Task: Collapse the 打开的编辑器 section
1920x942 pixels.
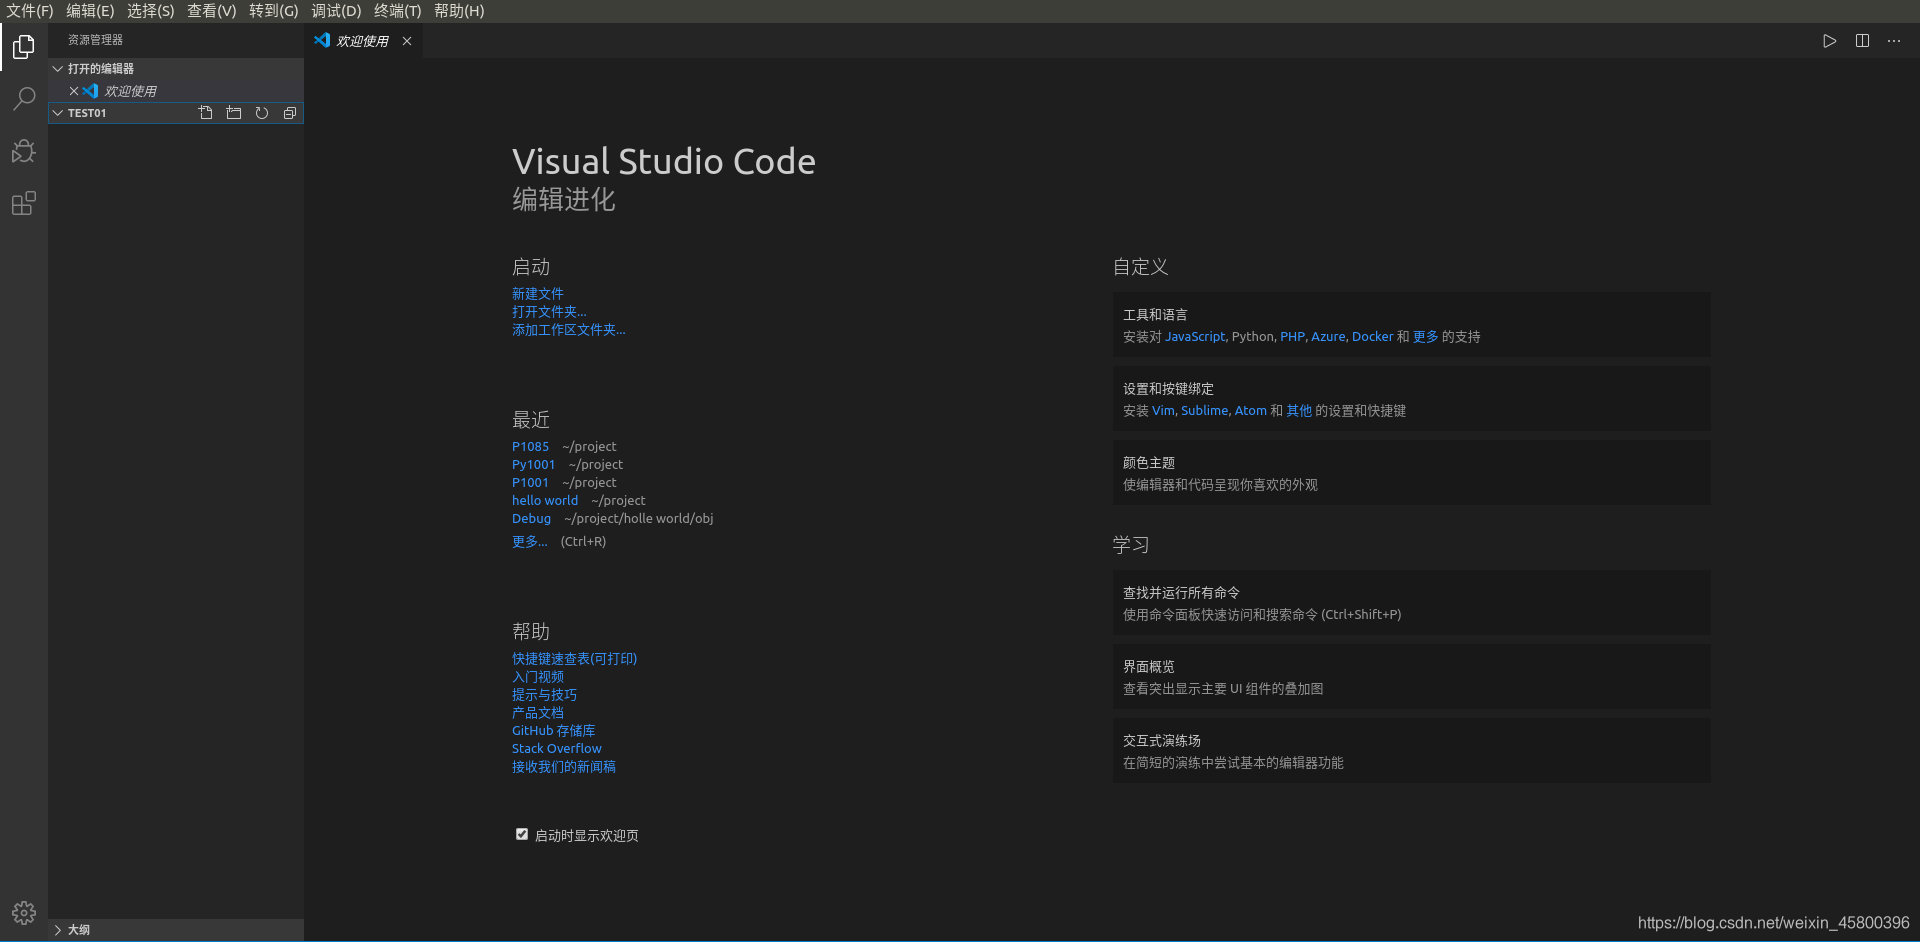Action: [57, 68]
